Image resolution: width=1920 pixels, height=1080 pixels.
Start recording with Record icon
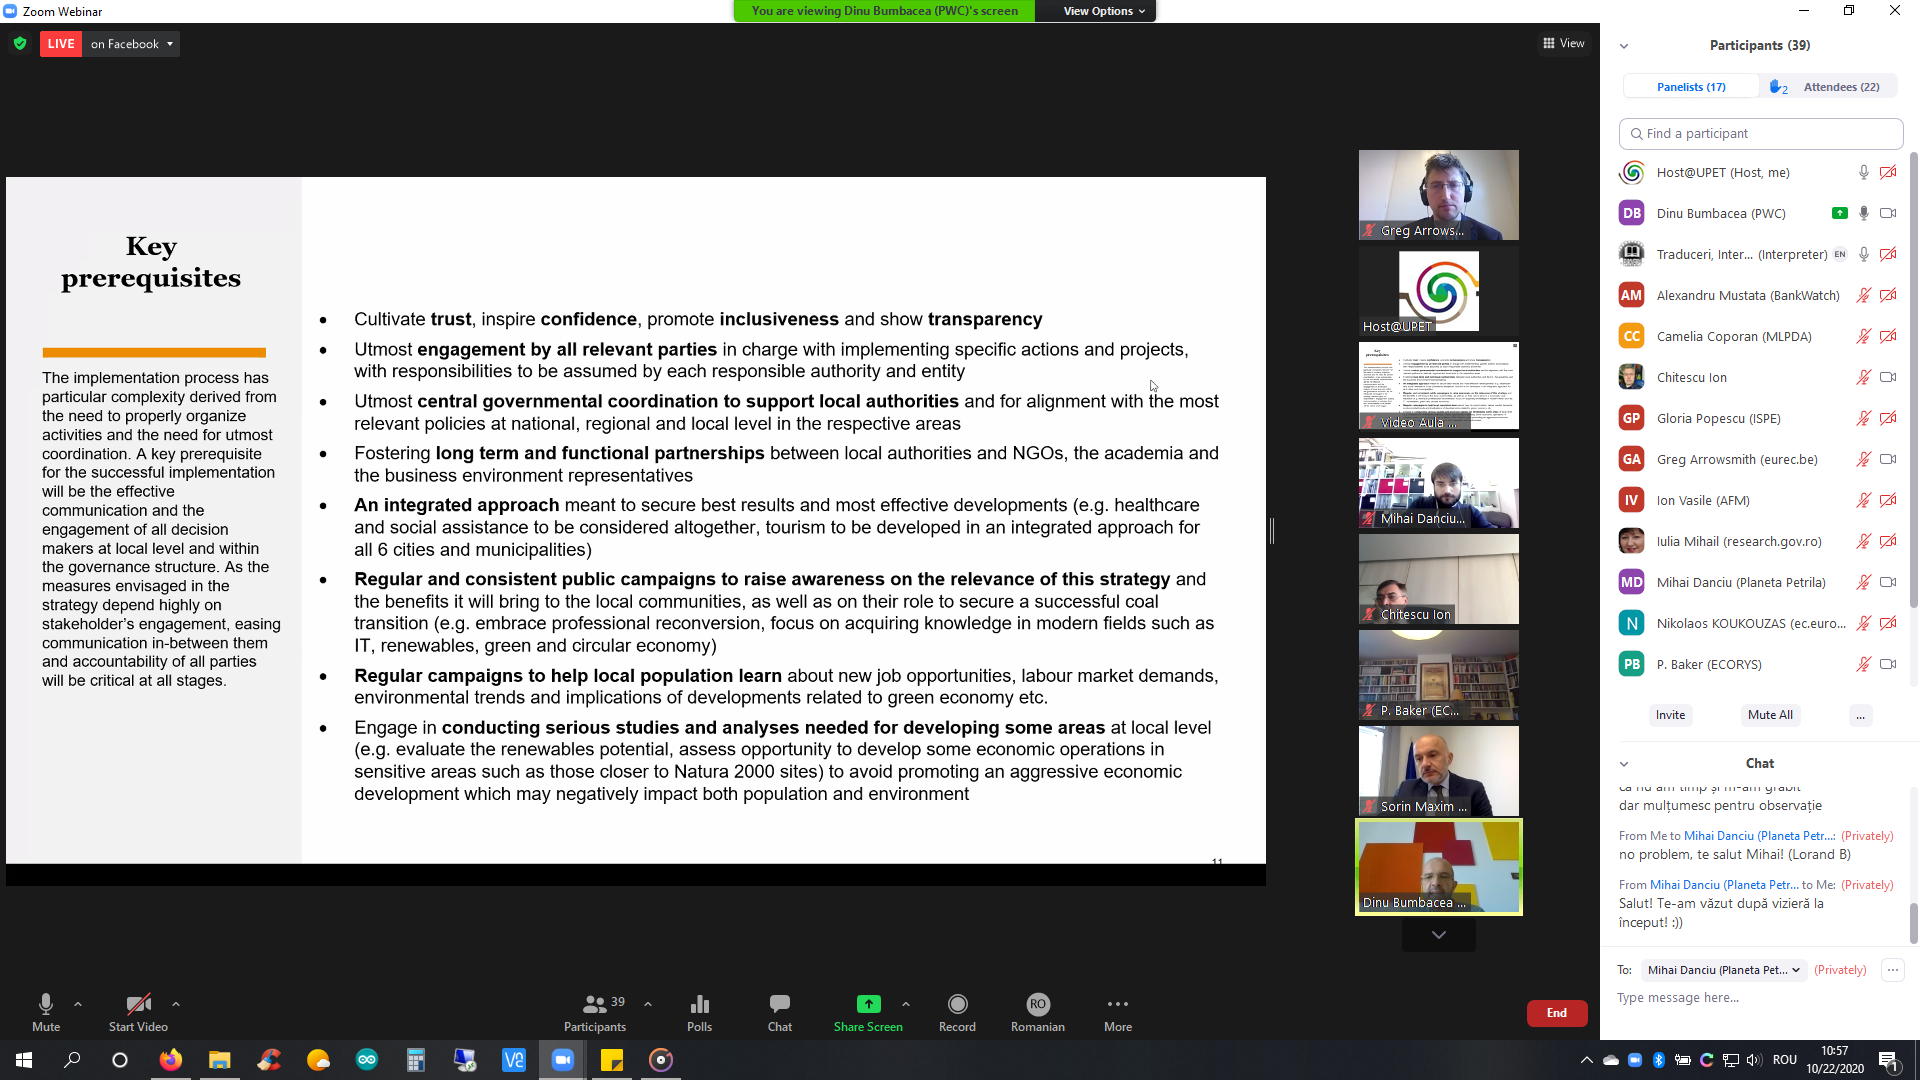pyautogui.click(x=957, y=1004)
